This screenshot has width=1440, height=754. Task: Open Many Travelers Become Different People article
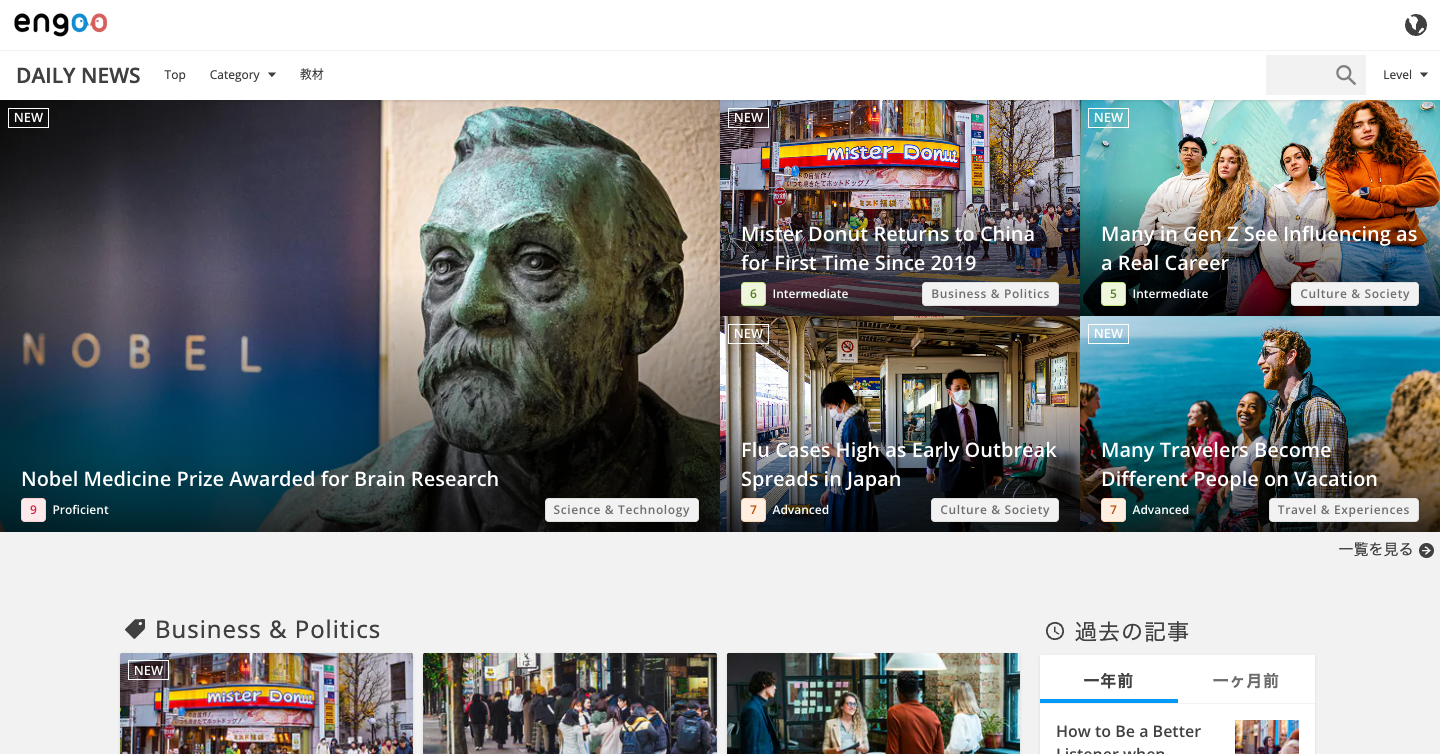pos(1239,464)
